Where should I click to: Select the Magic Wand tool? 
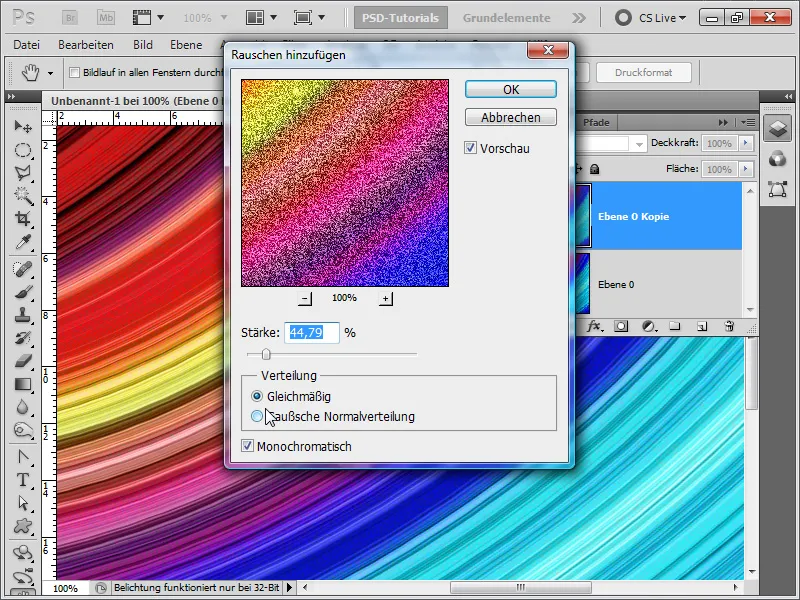pos(23,195)
